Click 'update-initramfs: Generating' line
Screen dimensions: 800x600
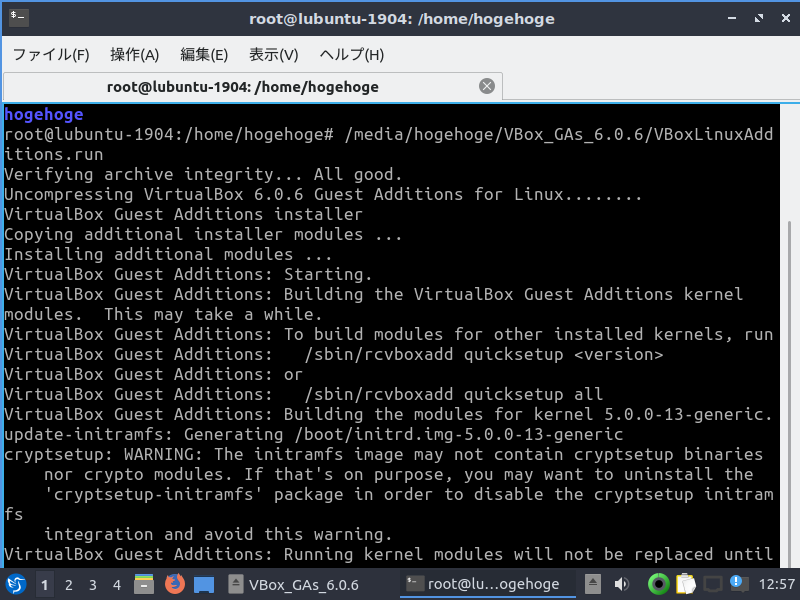click(x=314, y=435)
